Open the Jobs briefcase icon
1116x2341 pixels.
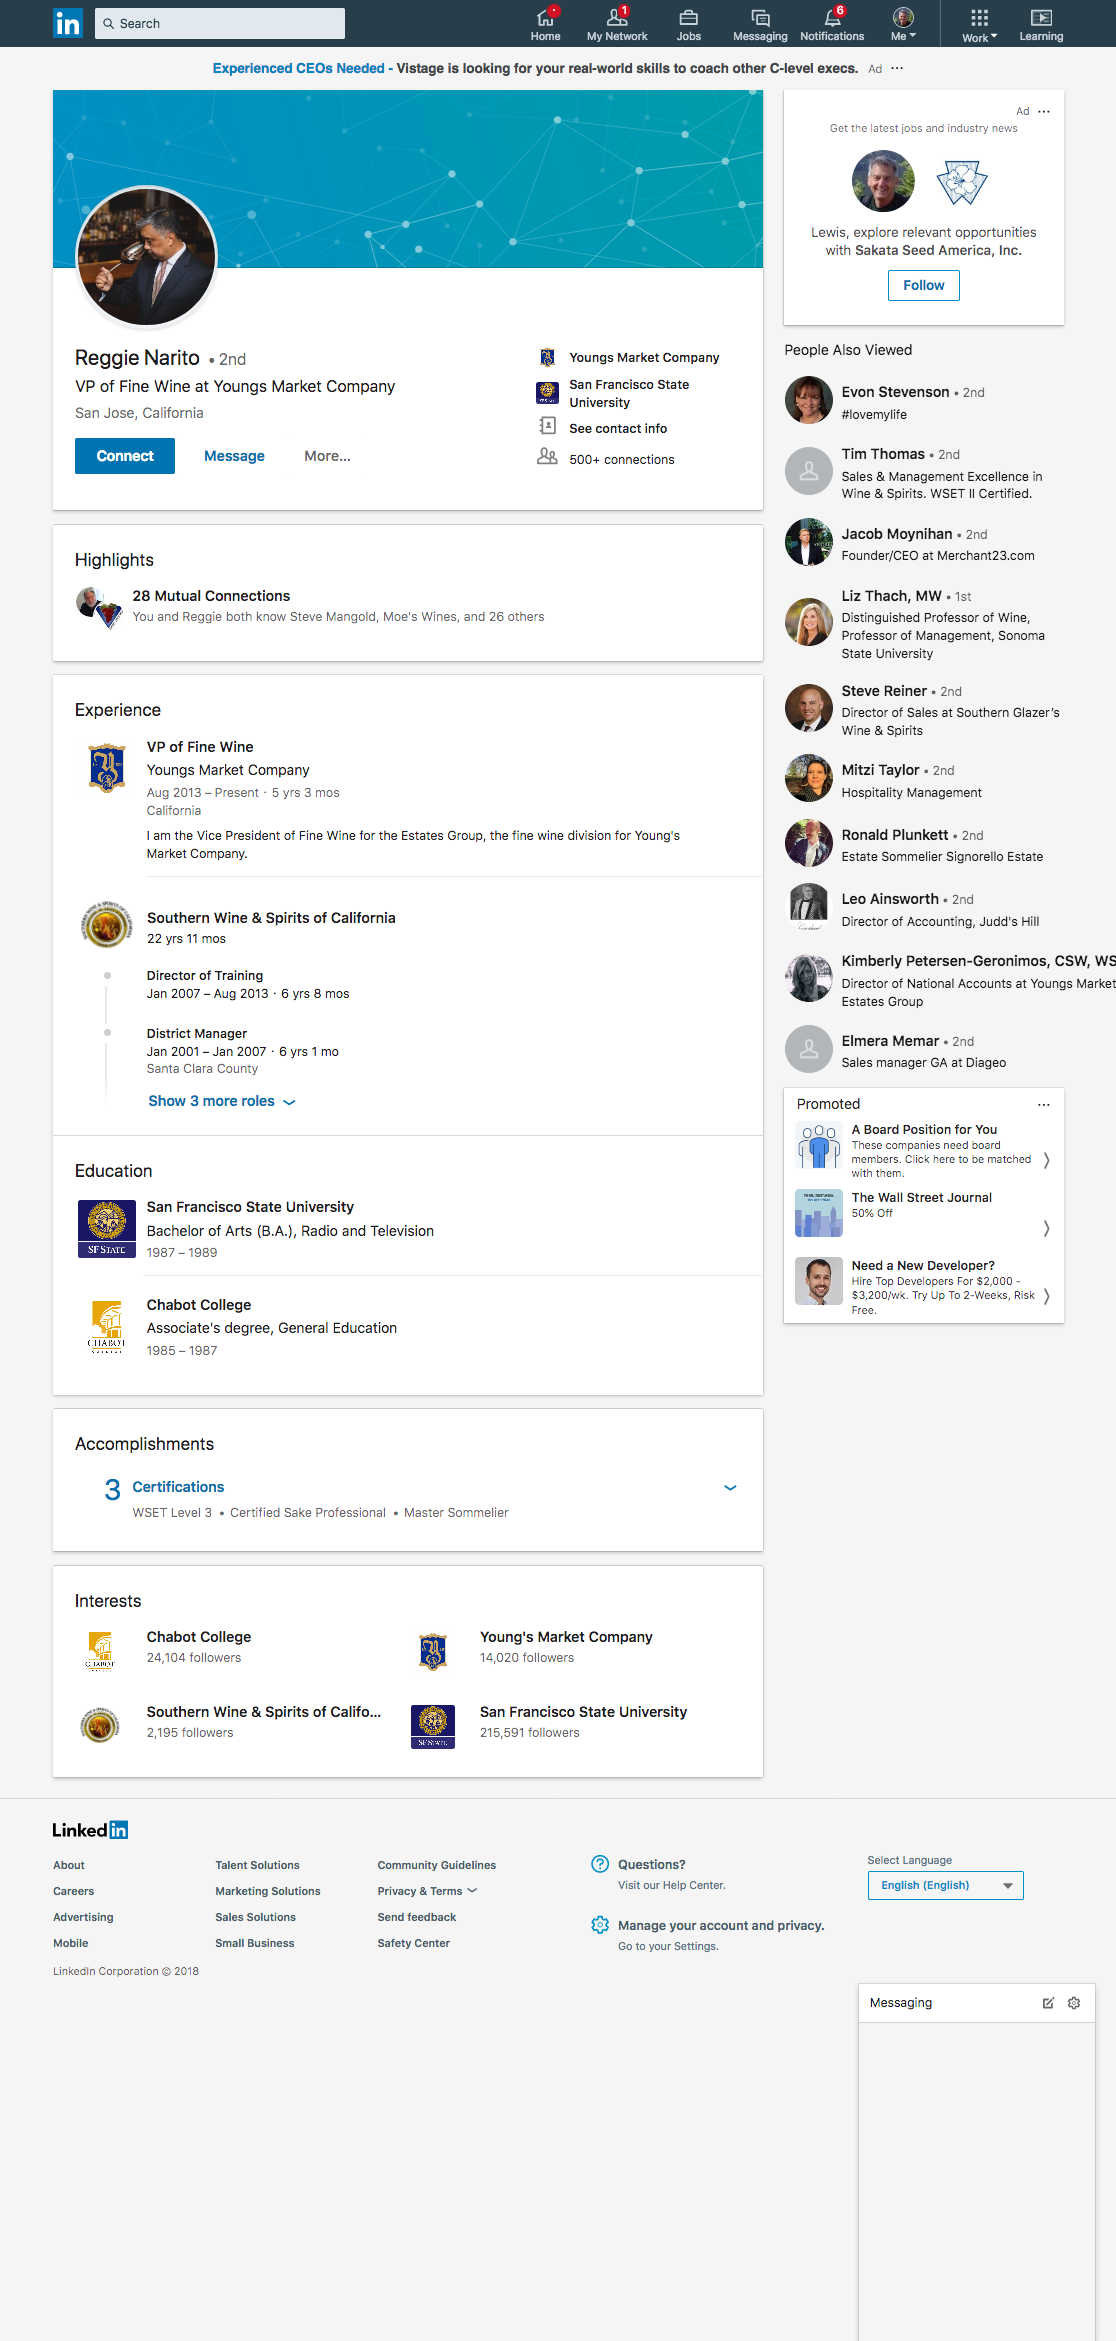688,24
